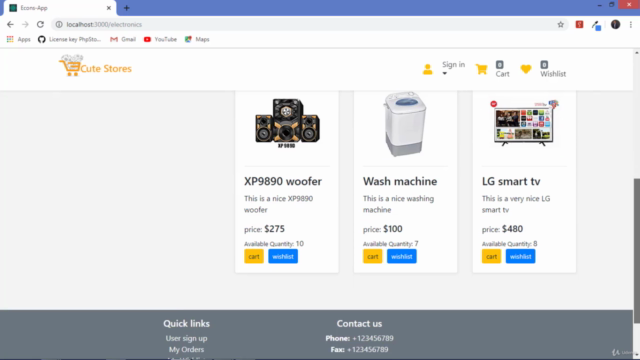
Task: Select the Ecom-App browser tab
Action: [x=60, y=8]
